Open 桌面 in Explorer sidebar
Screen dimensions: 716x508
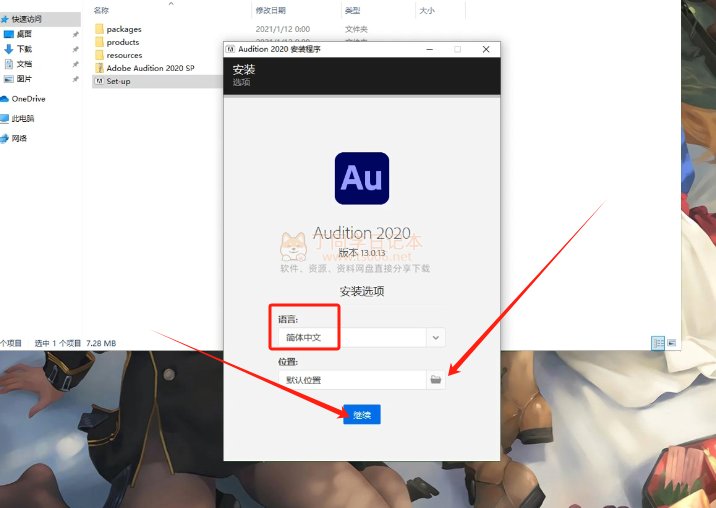coord(24,34)
